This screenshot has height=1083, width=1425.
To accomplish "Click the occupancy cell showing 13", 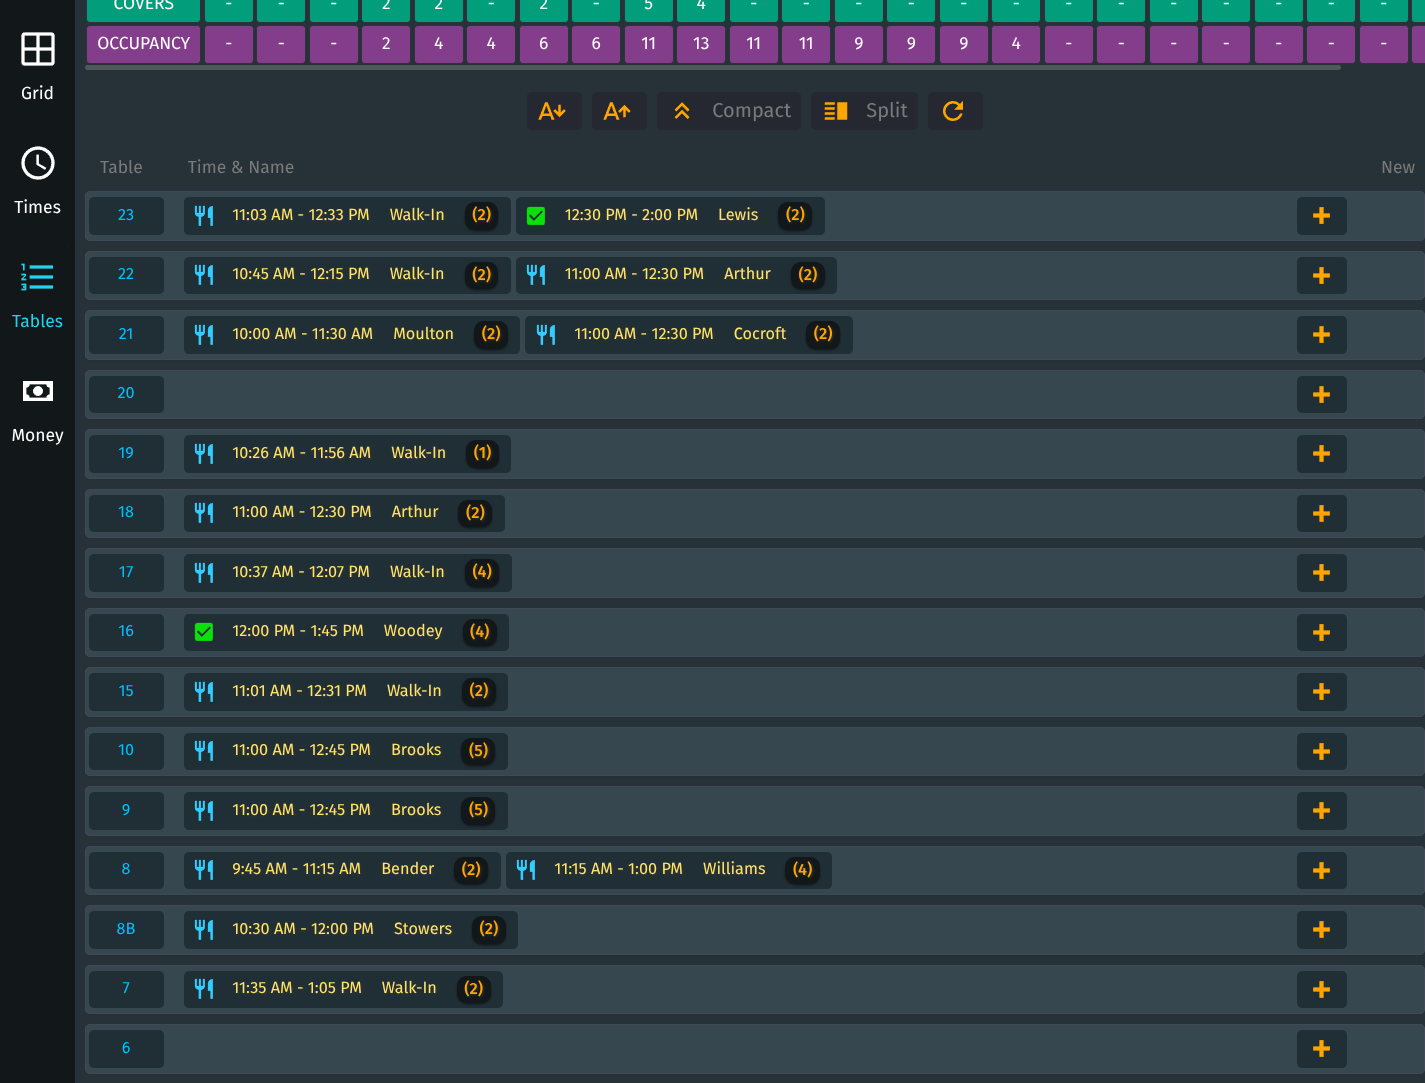I will [701, 44].
